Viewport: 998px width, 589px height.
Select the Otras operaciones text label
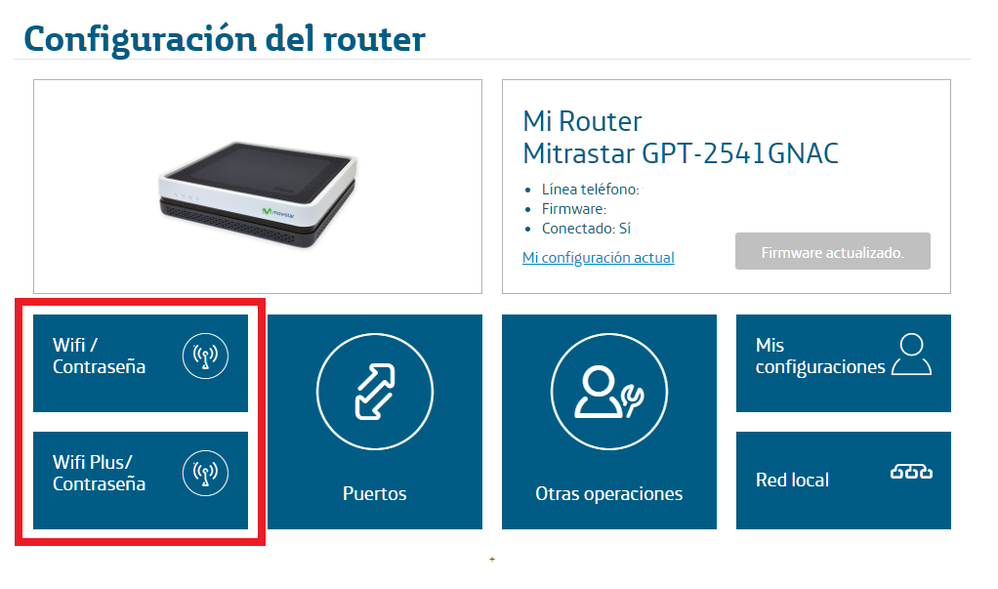609,493
